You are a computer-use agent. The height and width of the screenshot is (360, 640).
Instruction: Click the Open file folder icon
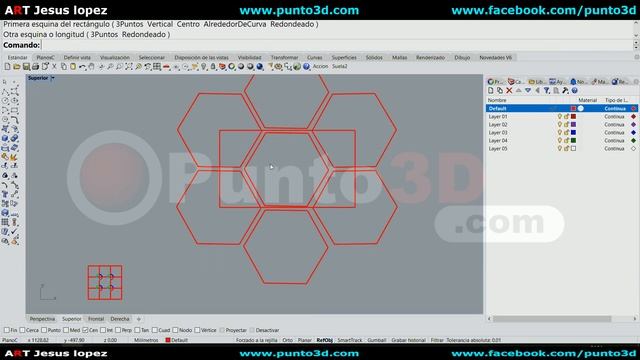17,67
